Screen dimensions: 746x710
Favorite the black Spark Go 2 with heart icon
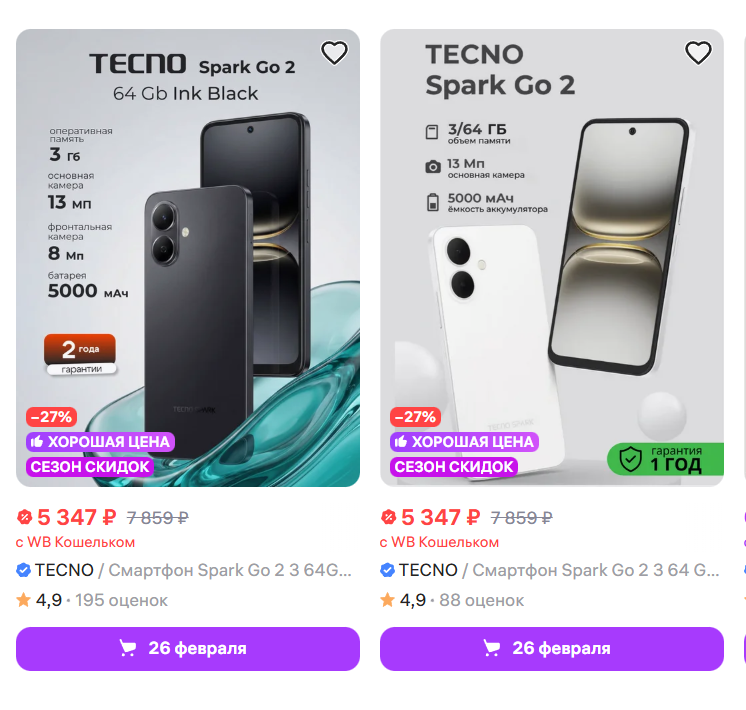334,52
